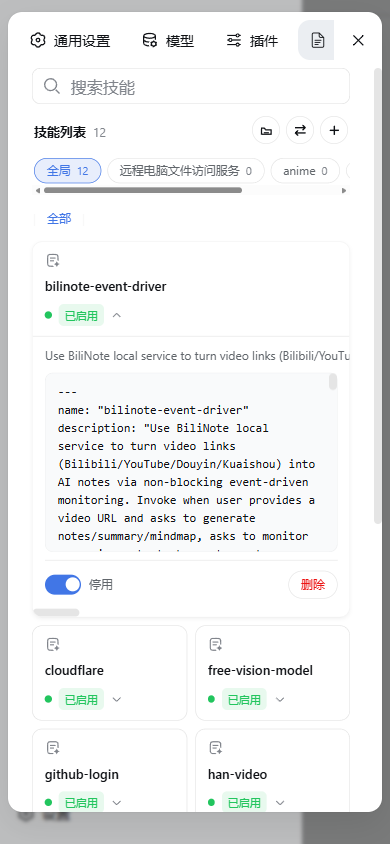Collapse the bilinote-event-driver details chevron

(117, 315)
